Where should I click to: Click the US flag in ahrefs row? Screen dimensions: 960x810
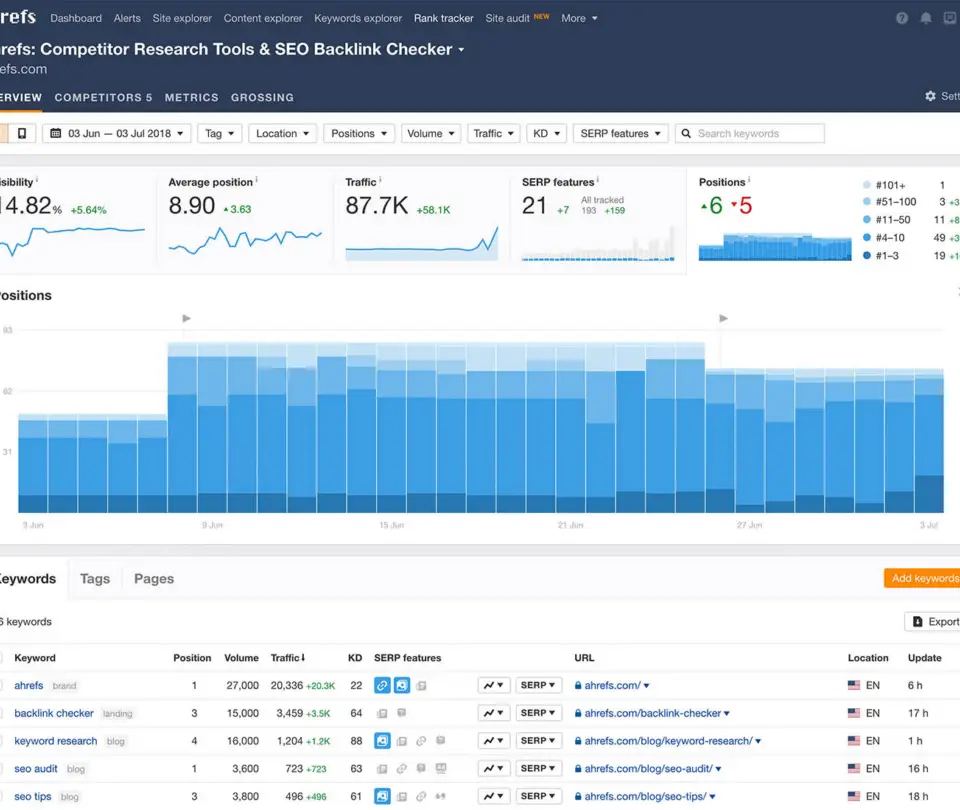854,685
